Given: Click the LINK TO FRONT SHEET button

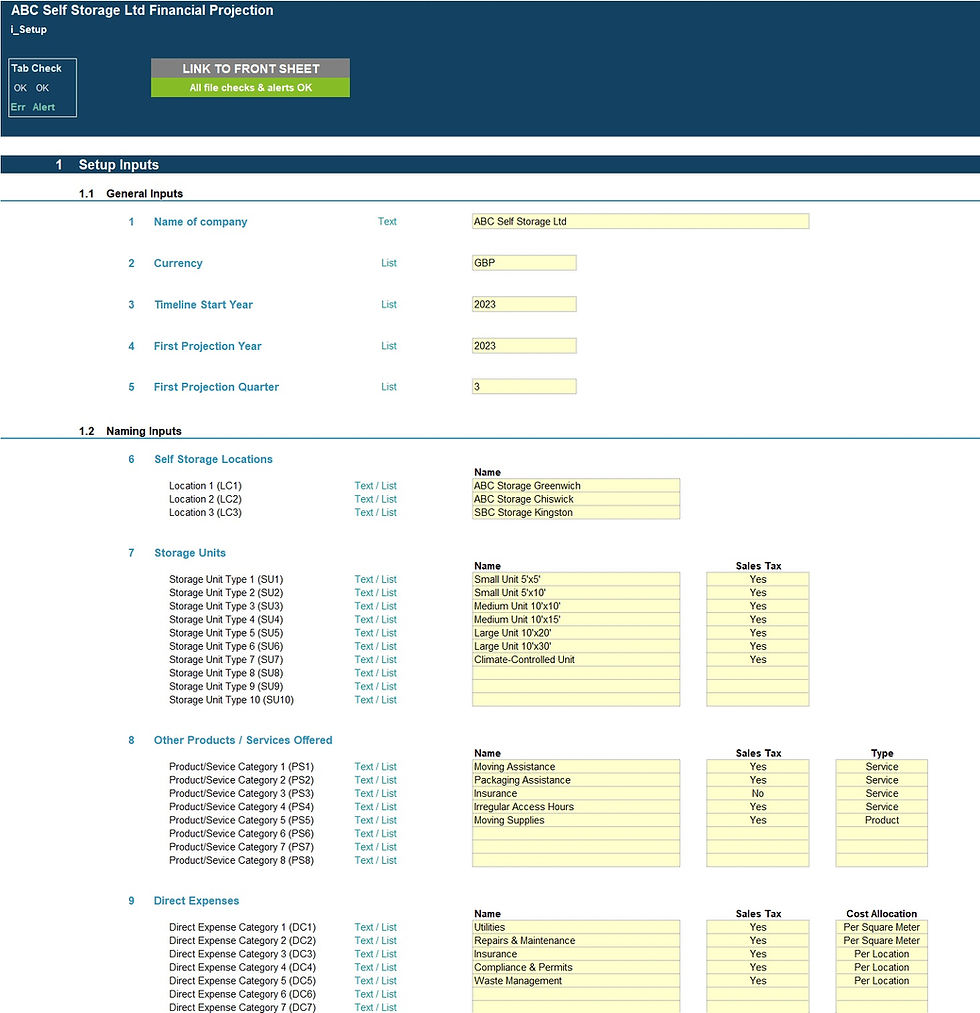Looking at the screenshot, I should coord(250,68).
